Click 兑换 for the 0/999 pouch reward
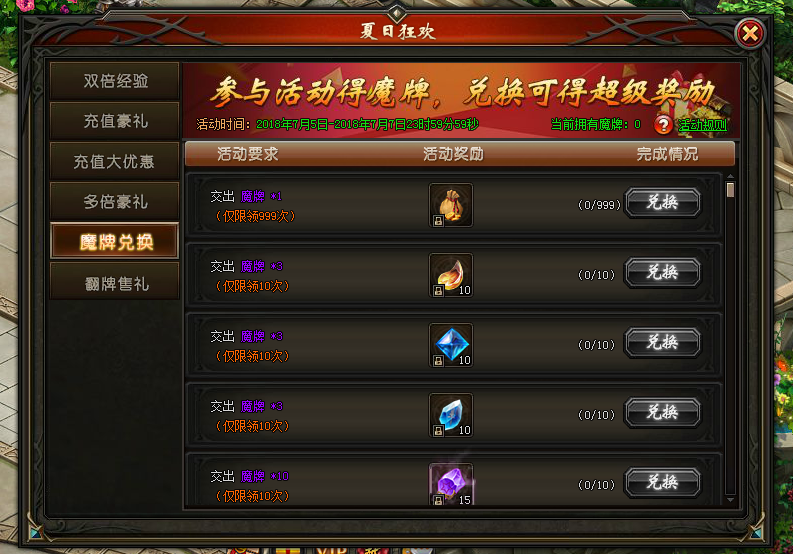 [x=663, y=203]
